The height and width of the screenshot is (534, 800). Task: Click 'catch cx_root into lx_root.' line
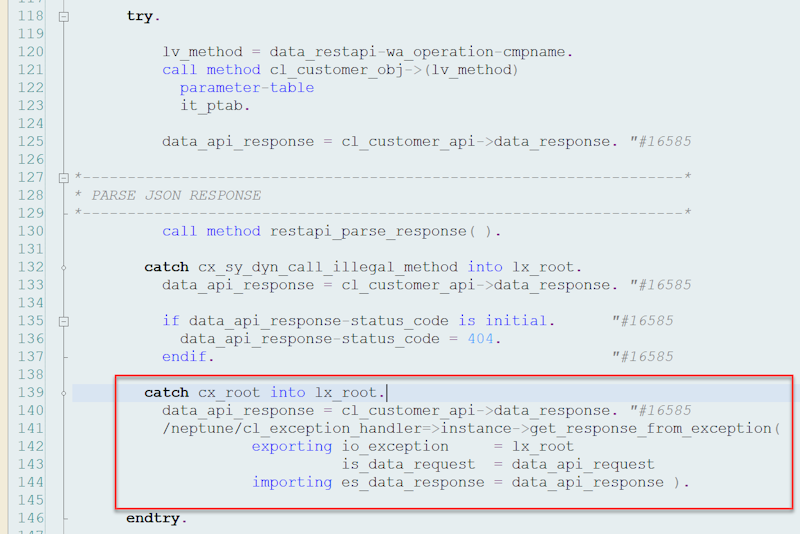click(x=264, y=393)
